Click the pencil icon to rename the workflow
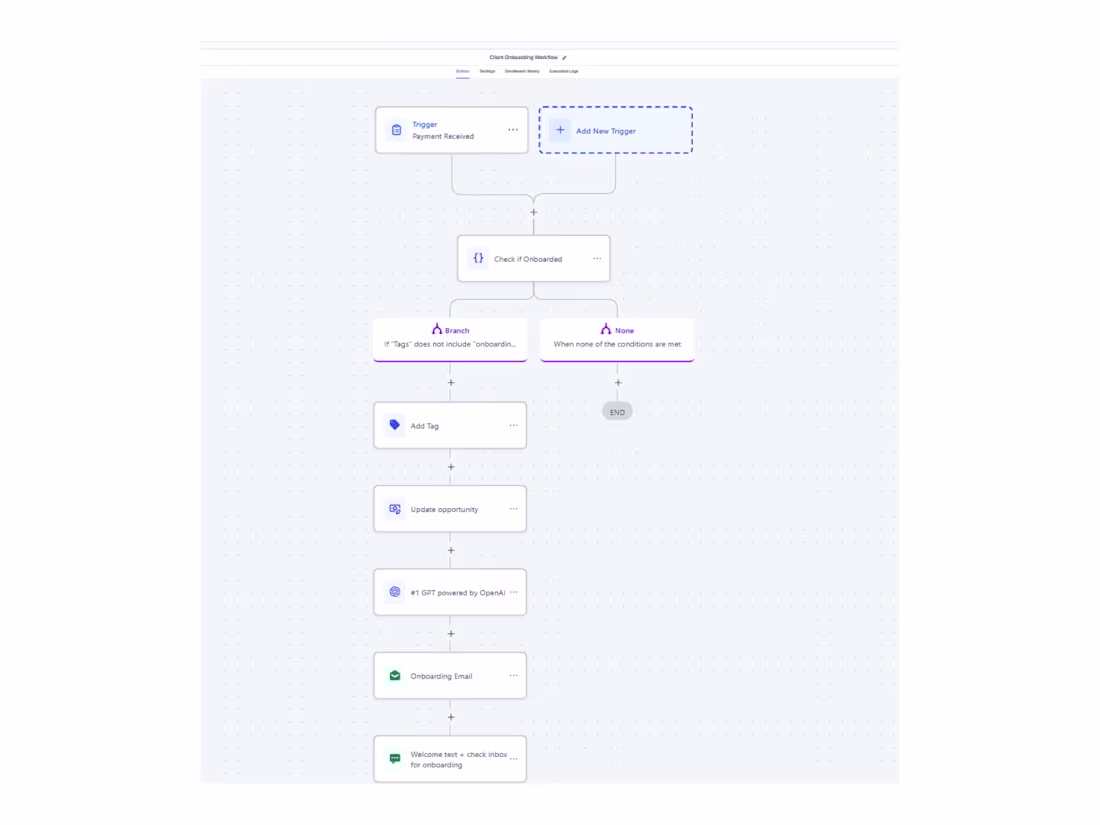 [566, 57]
